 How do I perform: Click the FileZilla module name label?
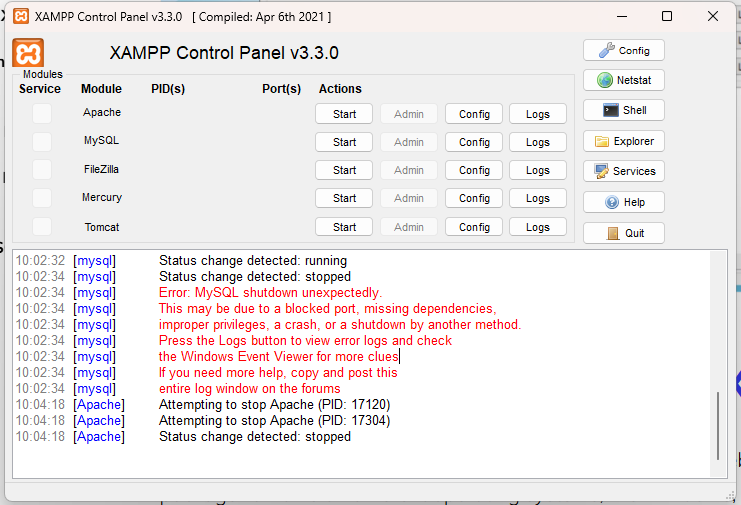101,169
